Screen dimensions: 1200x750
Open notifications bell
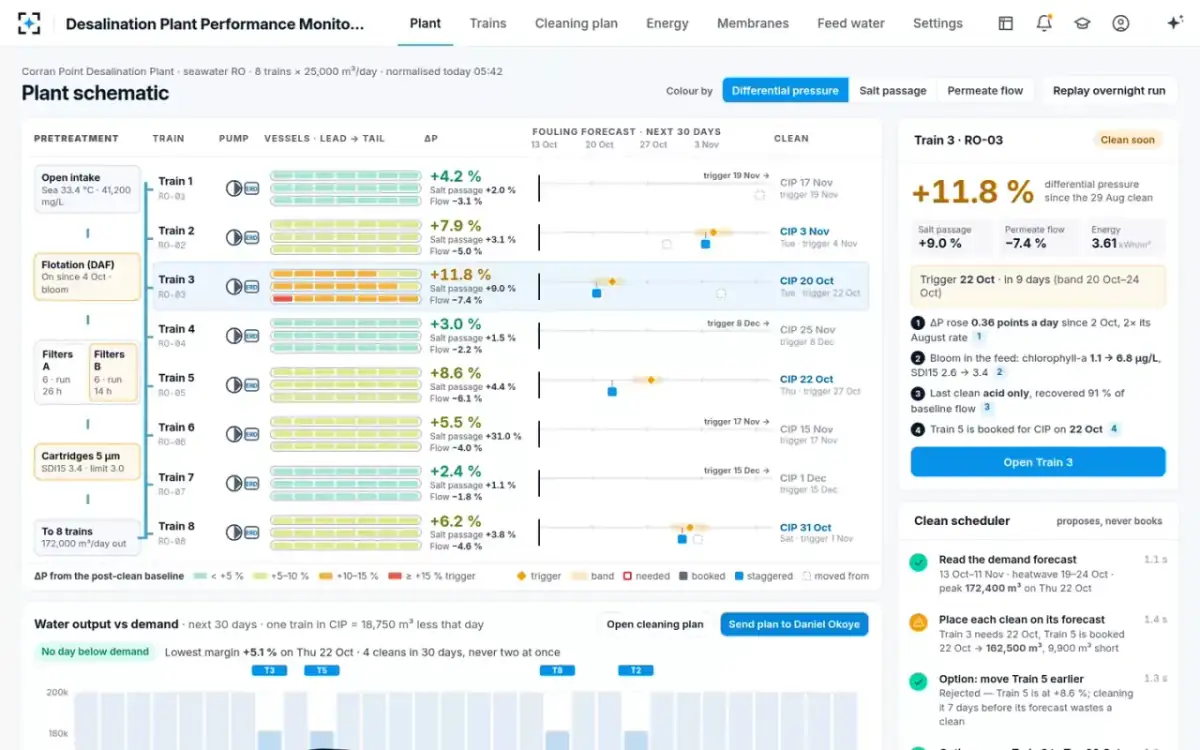1044,23
